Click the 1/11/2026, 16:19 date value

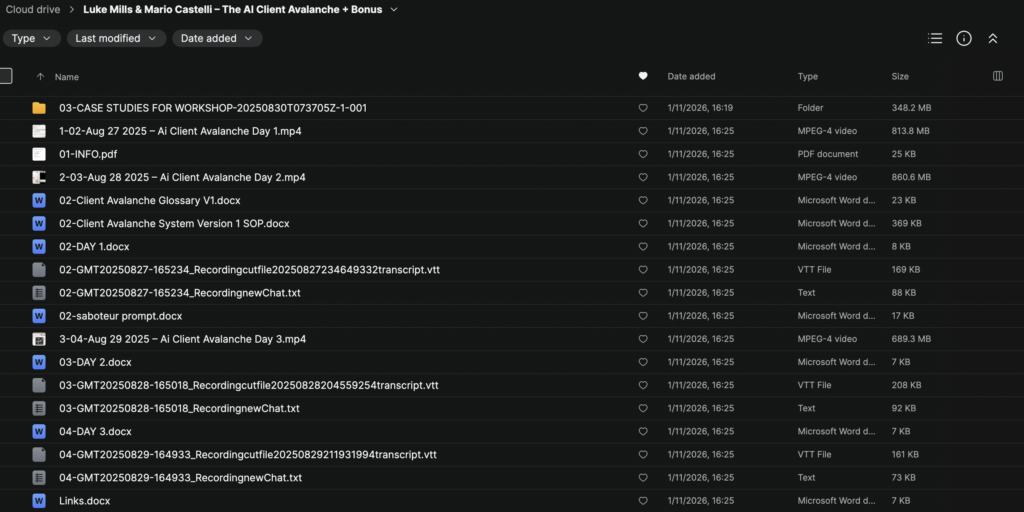point(700,108)
